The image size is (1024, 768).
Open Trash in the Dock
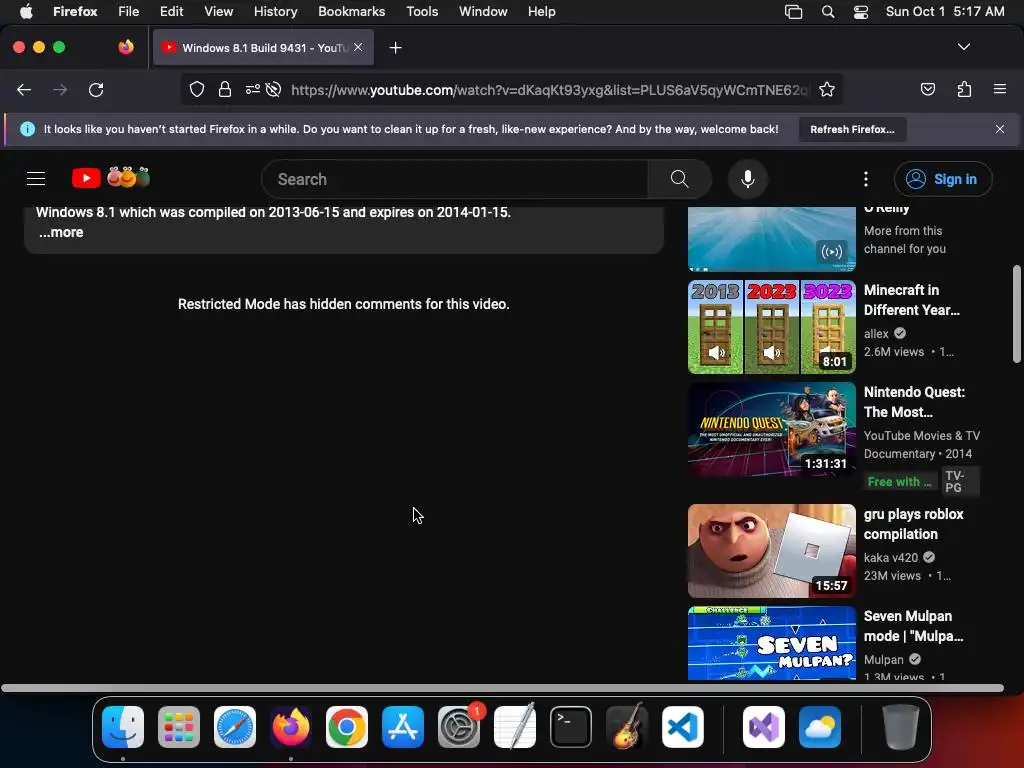tap(901, 727)
